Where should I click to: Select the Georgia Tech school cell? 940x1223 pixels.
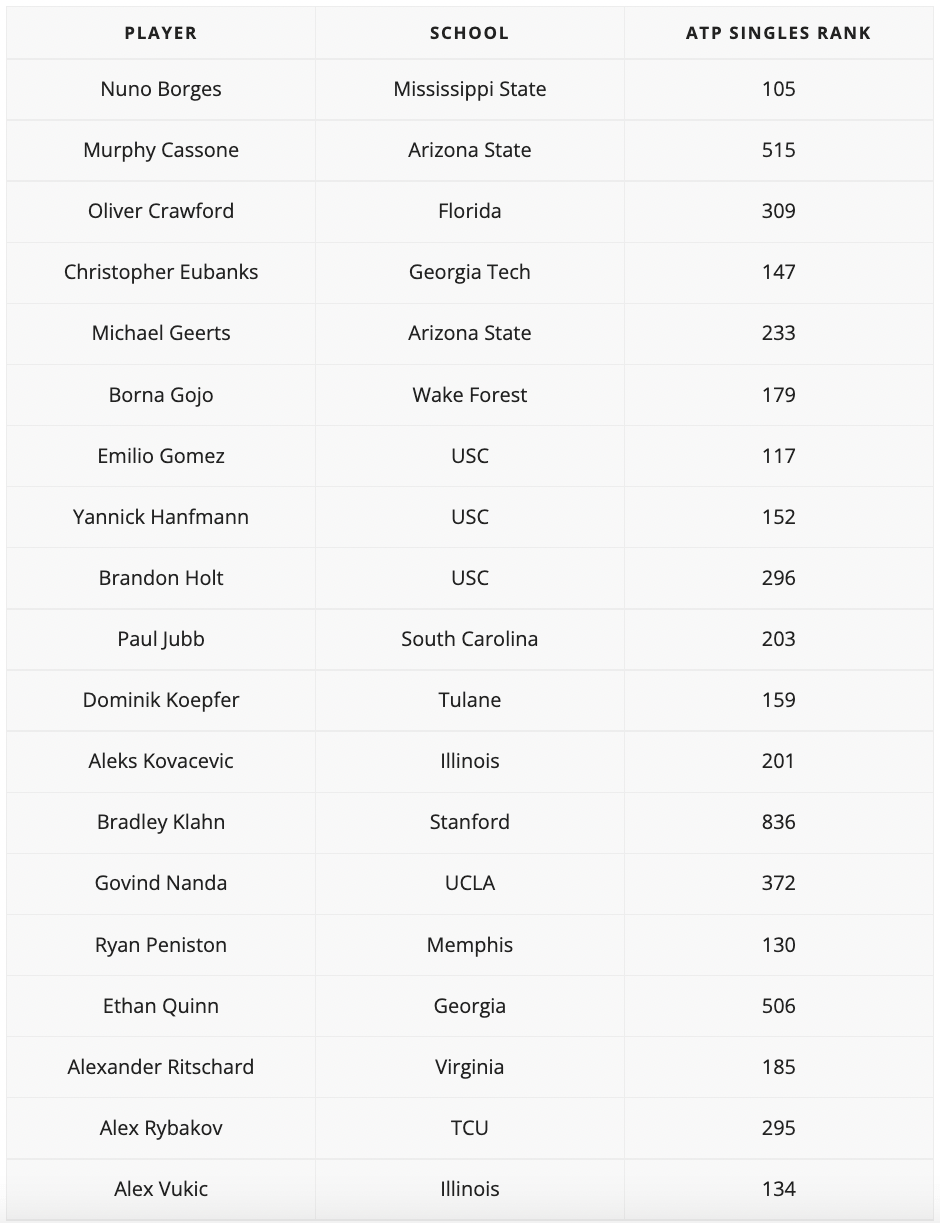point(469,272)
